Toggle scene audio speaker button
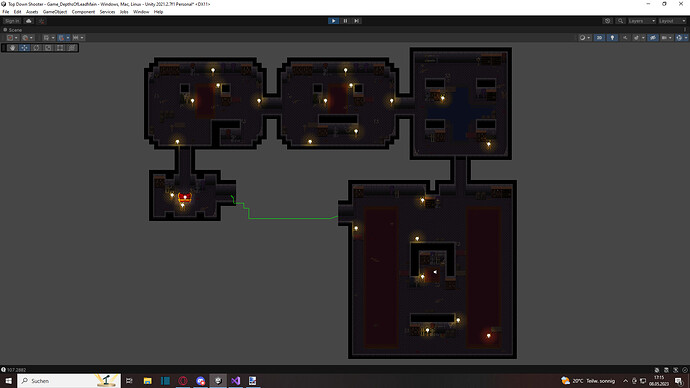Viewport: 690px width, 388px height. pos(625,38)
